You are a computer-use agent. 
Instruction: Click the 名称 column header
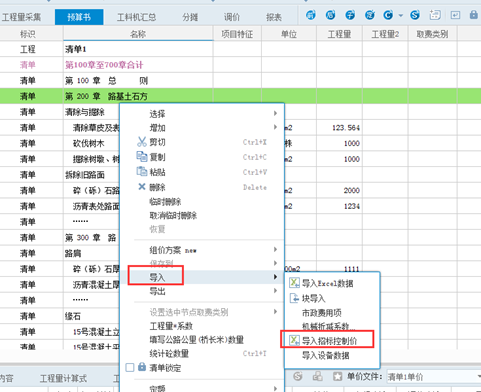[x=138, y=34]
